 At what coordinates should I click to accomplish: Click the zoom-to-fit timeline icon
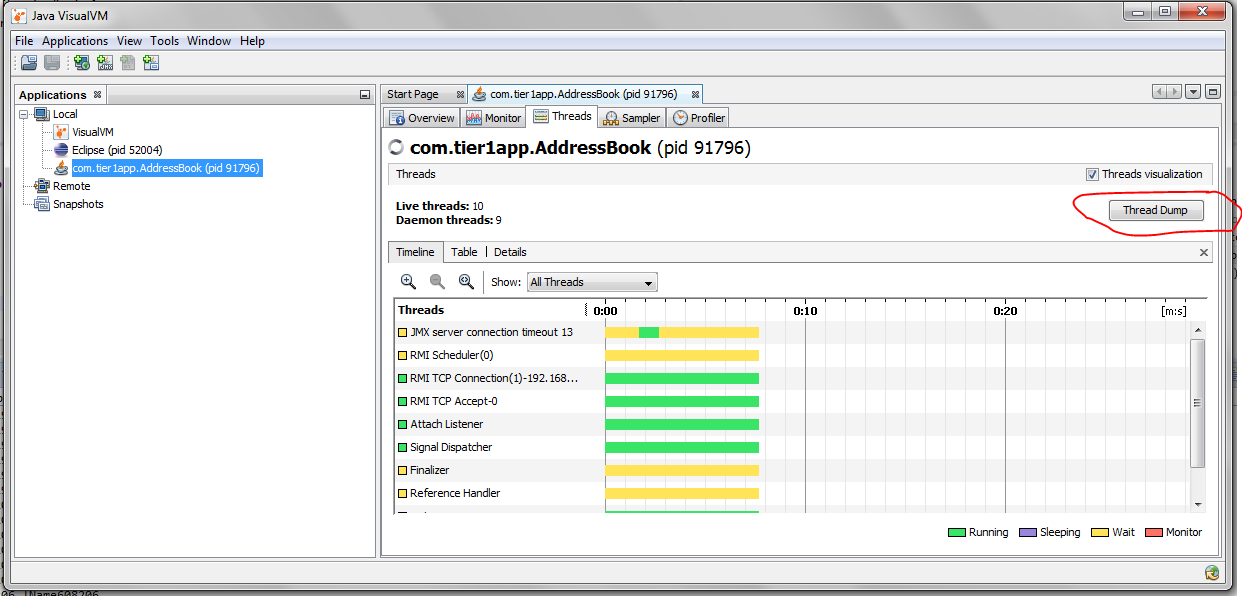[x=466, y=282]
